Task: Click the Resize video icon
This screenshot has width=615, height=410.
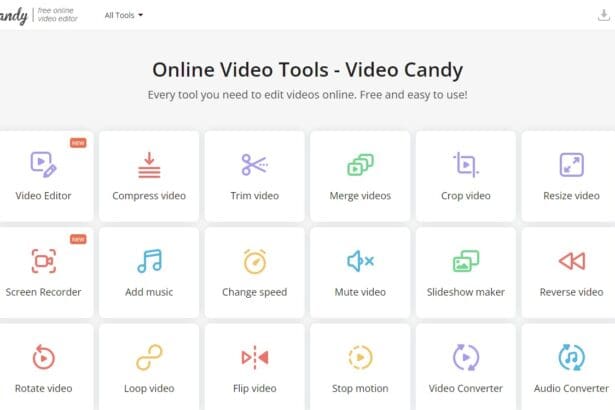Action: (571, 164)
